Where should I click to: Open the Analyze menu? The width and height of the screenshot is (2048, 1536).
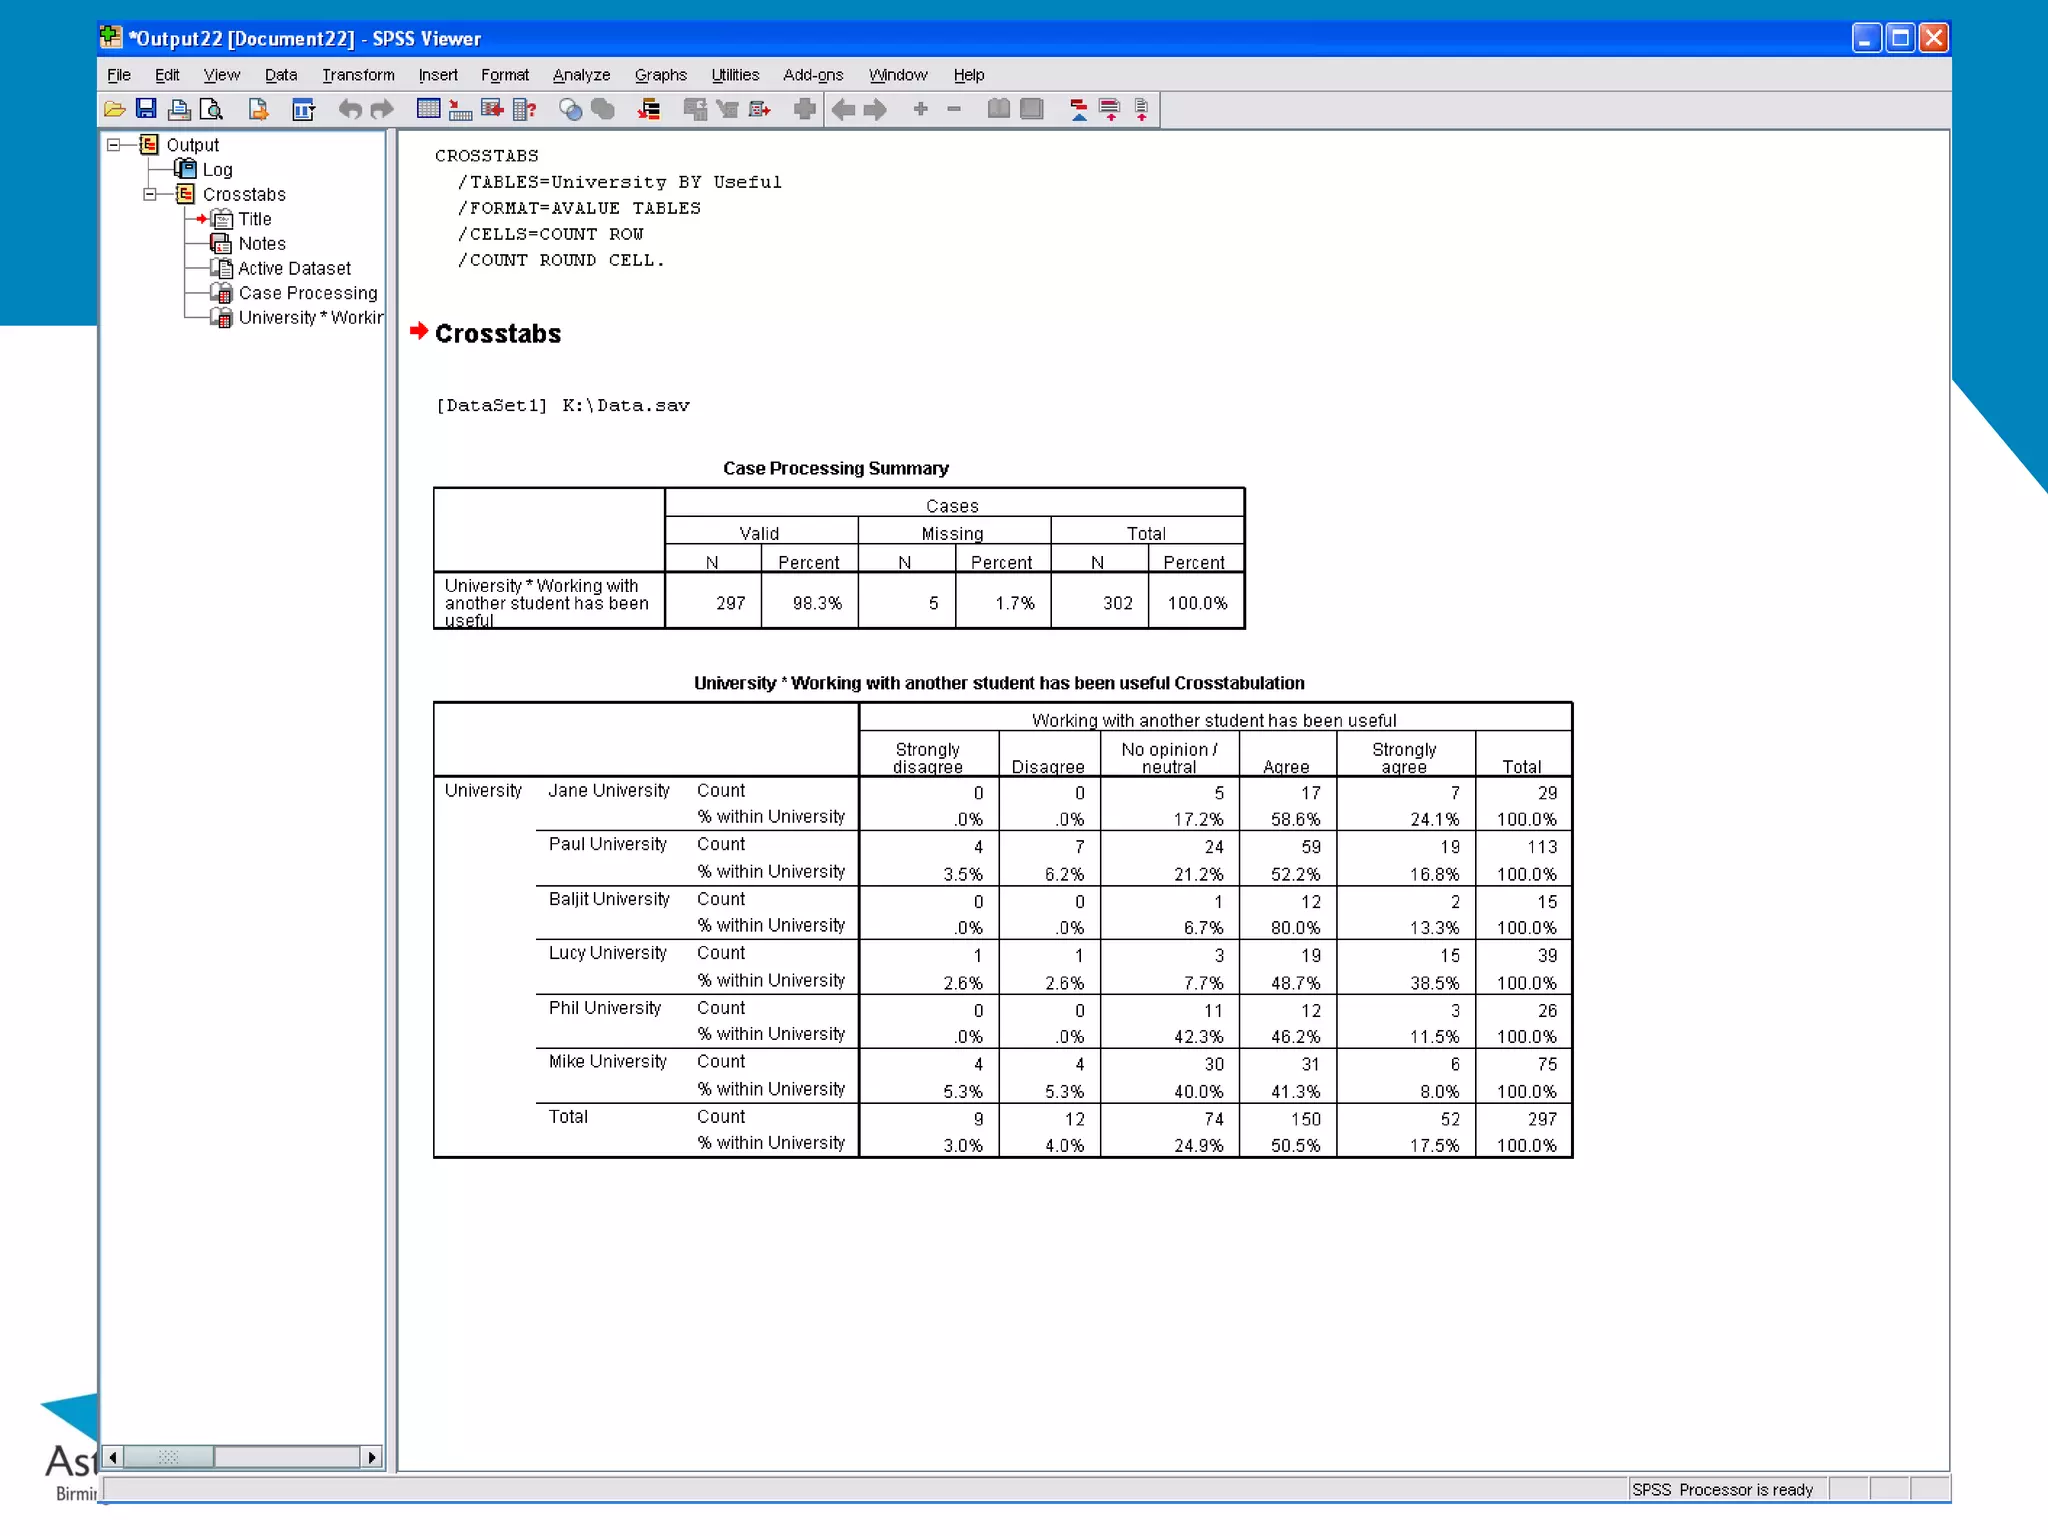click(581, 75)
